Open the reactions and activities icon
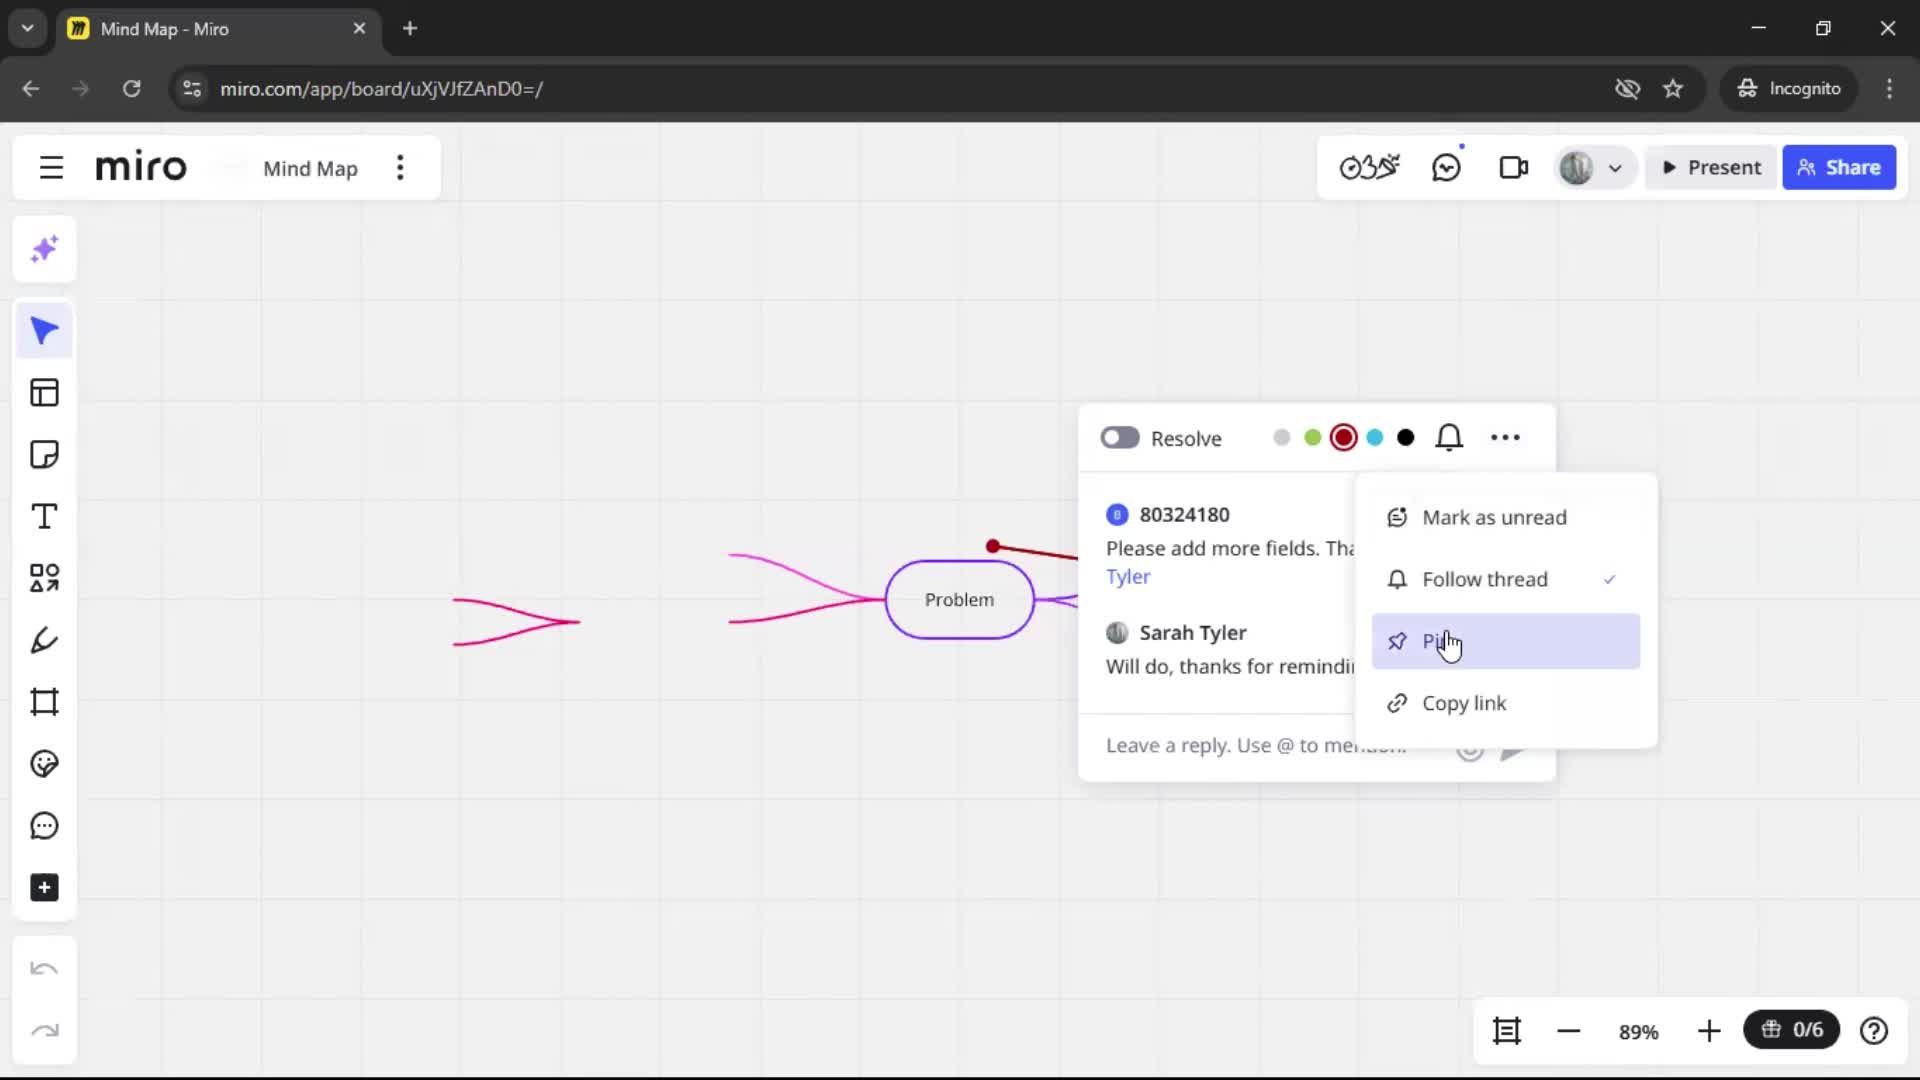Screen dimensions: 1920x1080 [x=1369, y=168]
